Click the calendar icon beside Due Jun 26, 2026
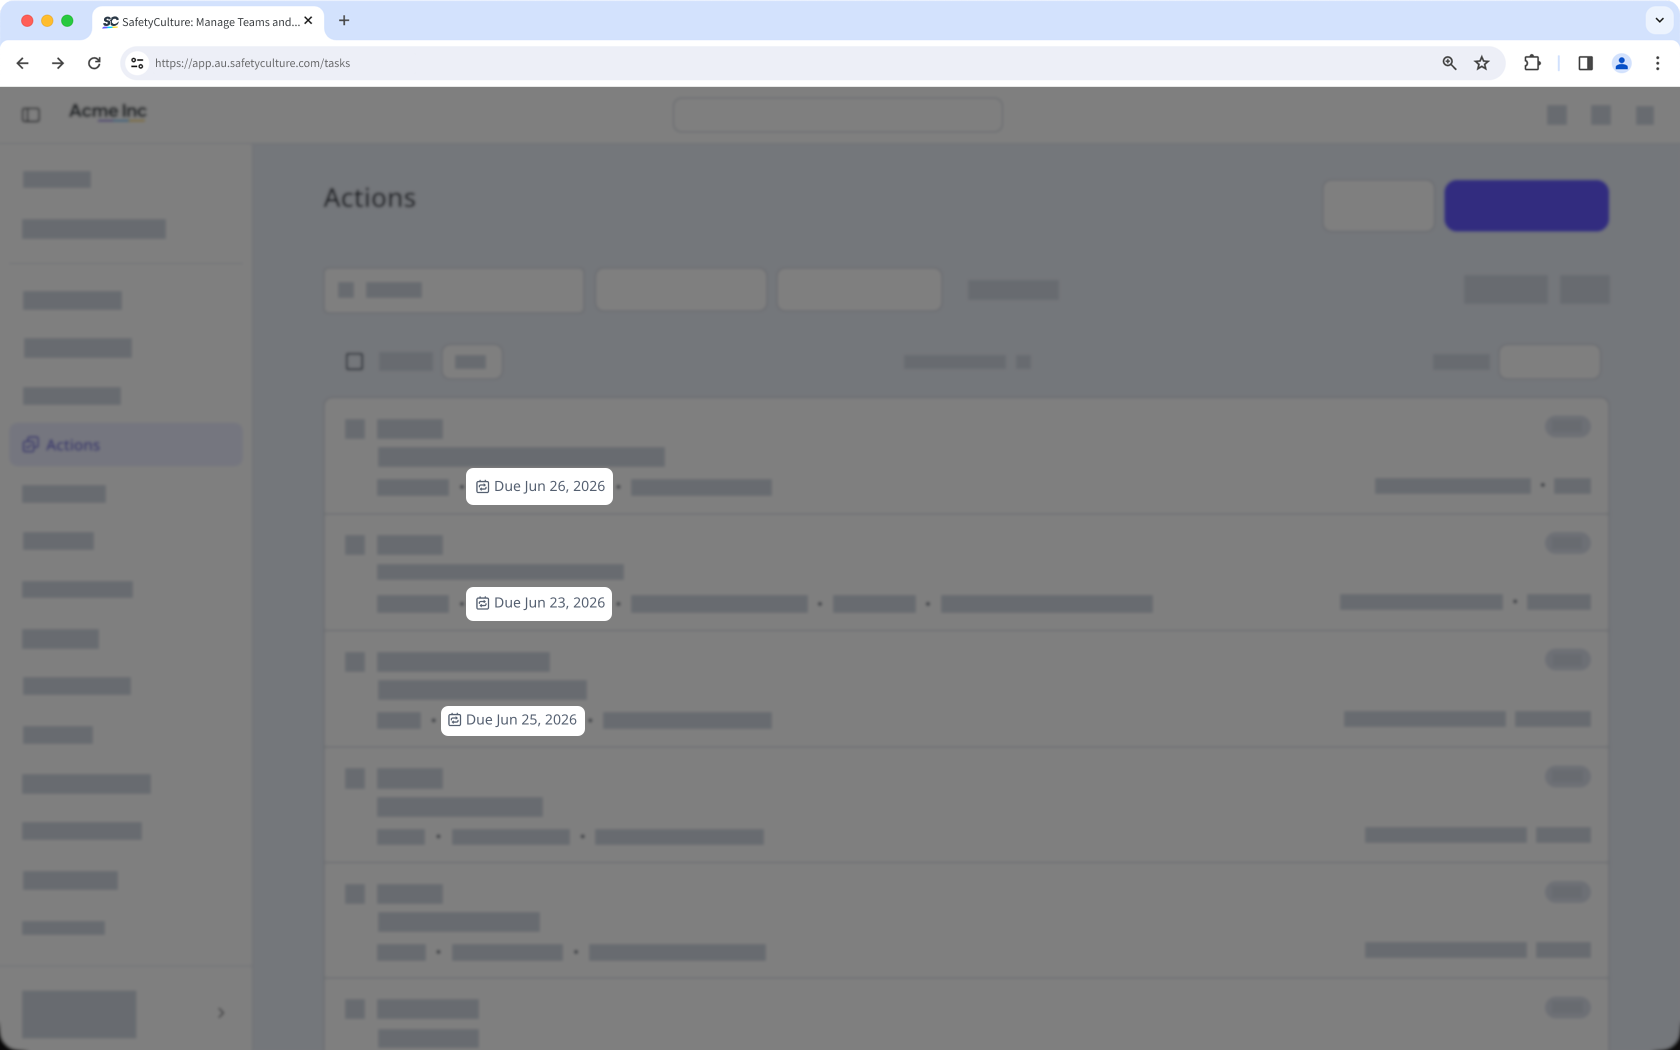The image size is (1680, 1050). 482,486
